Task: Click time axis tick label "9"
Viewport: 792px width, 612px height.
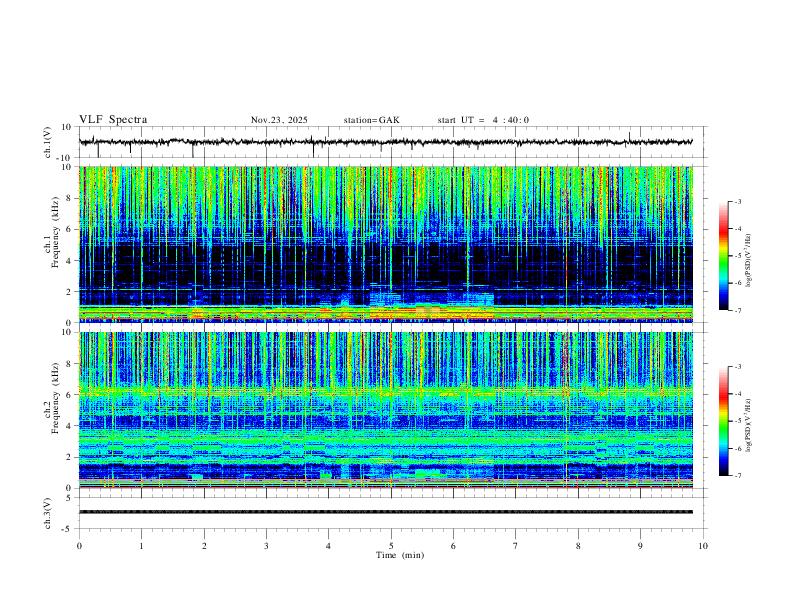Action: [640, 546]
